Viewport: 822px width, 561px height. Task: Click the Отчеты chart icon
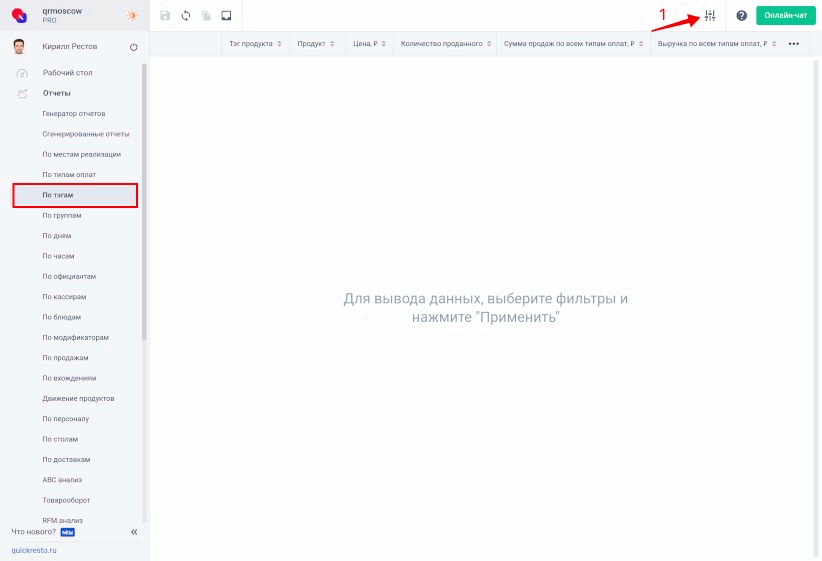point(22,93)
